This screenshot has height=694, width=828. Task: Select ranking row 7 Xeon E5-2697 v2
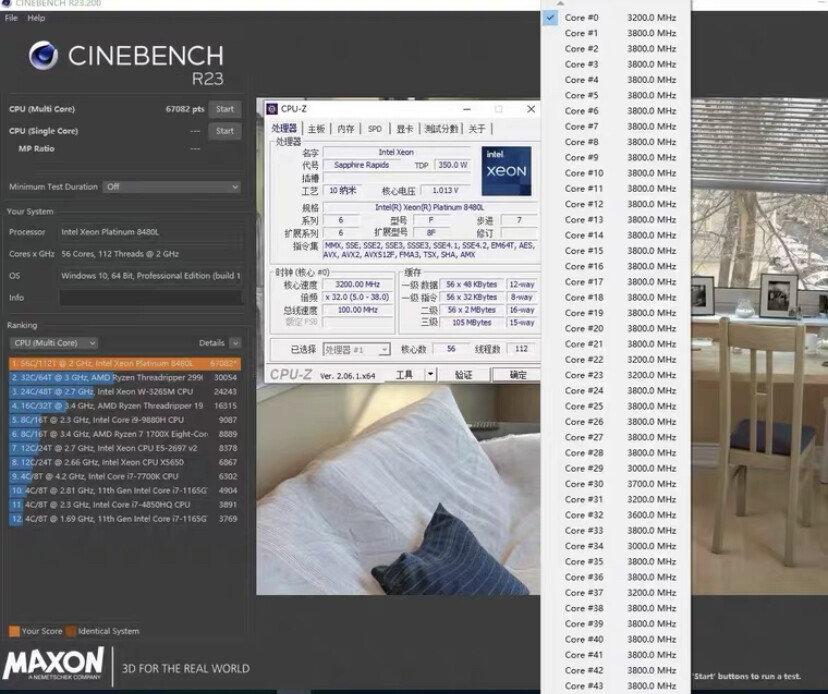tap(125, 448)
